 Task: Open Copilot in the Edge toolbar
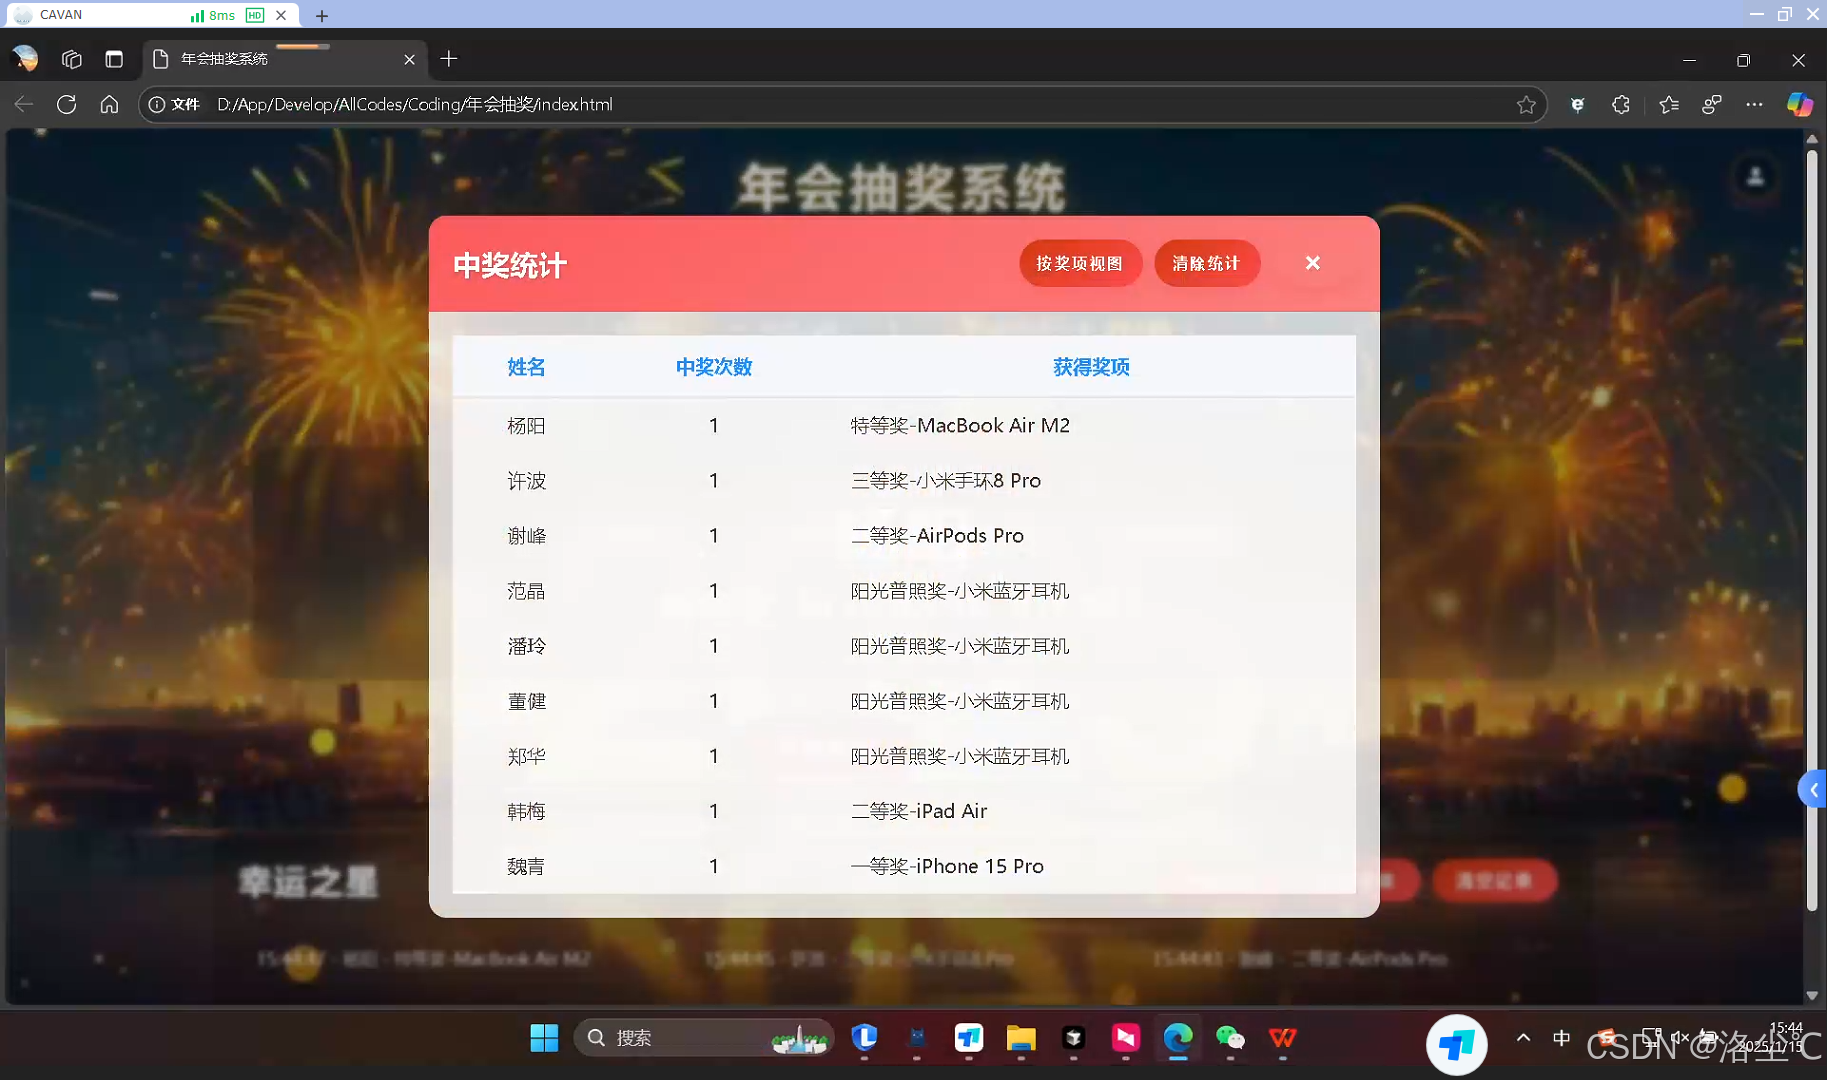1800,104
